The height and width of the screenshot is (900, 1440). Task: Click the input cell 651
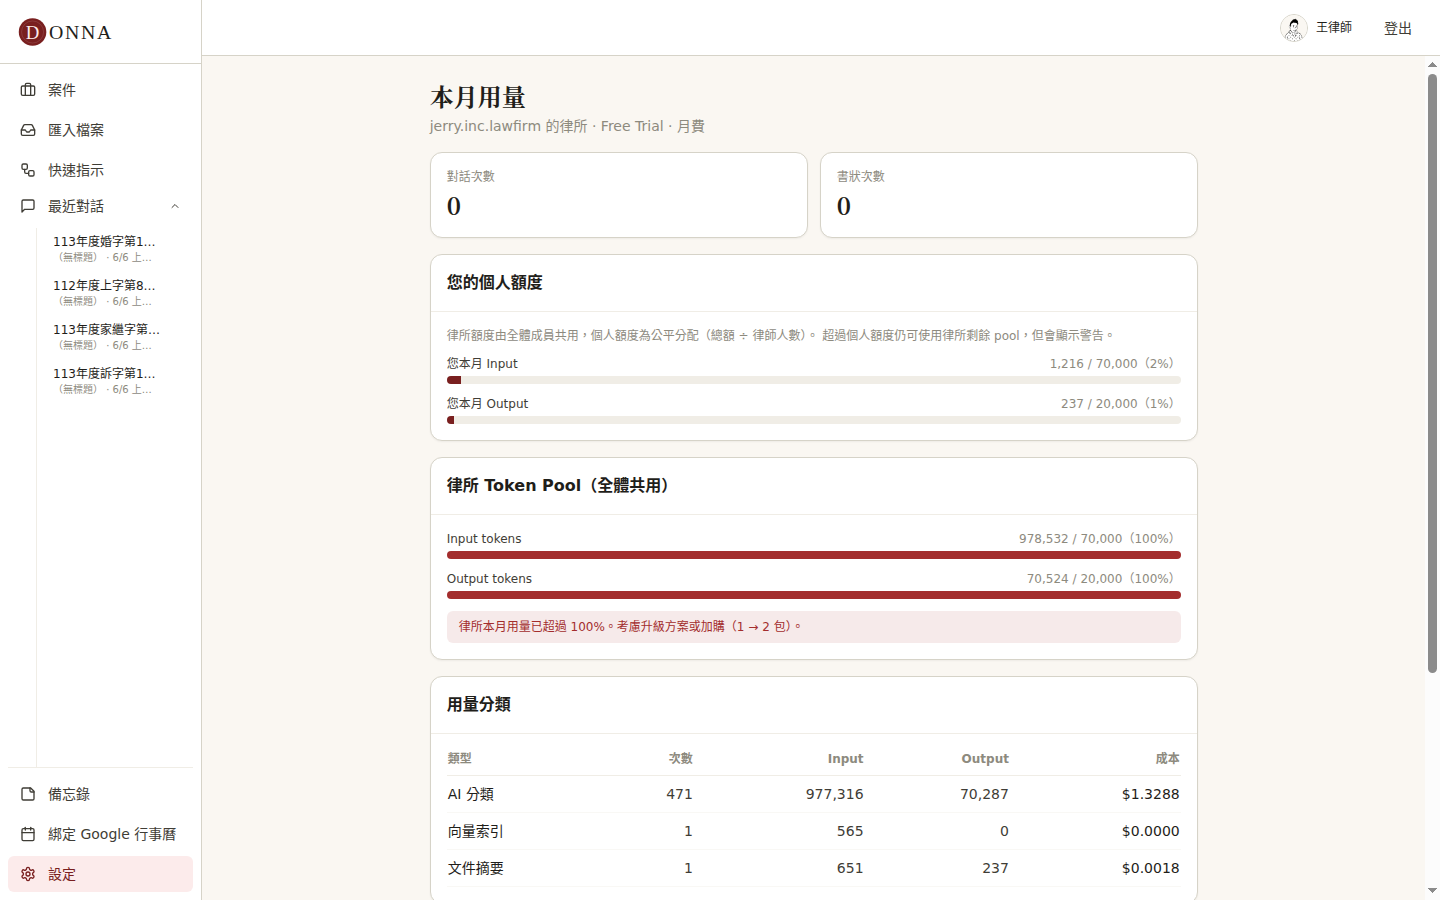(850, 868)
